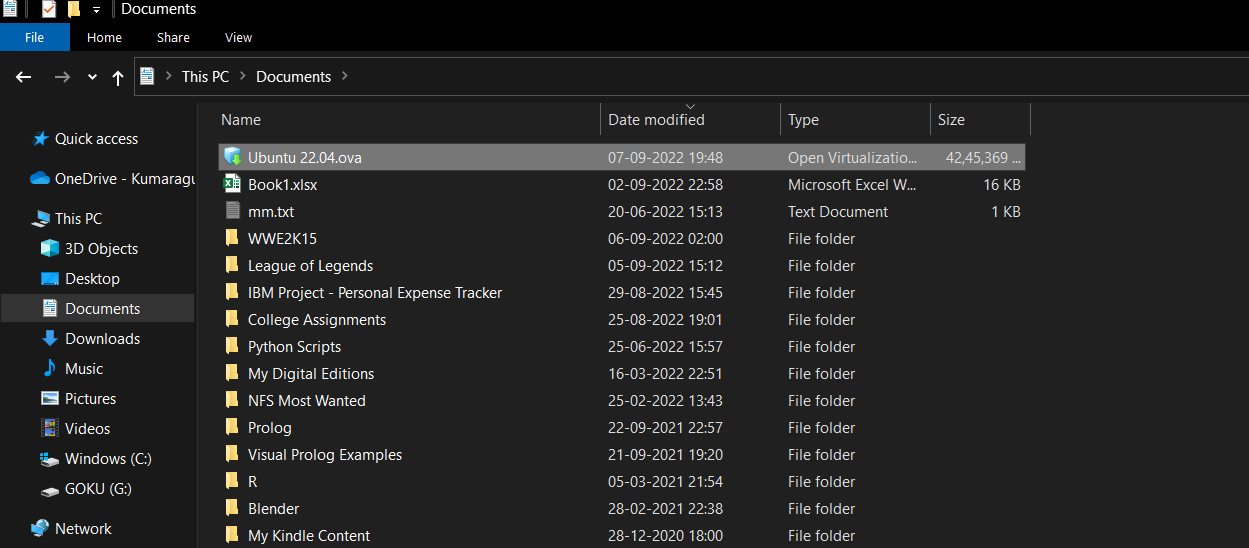The image size is (1249, 548).
Task: Open Desktop in the sidebar
Action: pyautogui.click(x=92, y=278)
